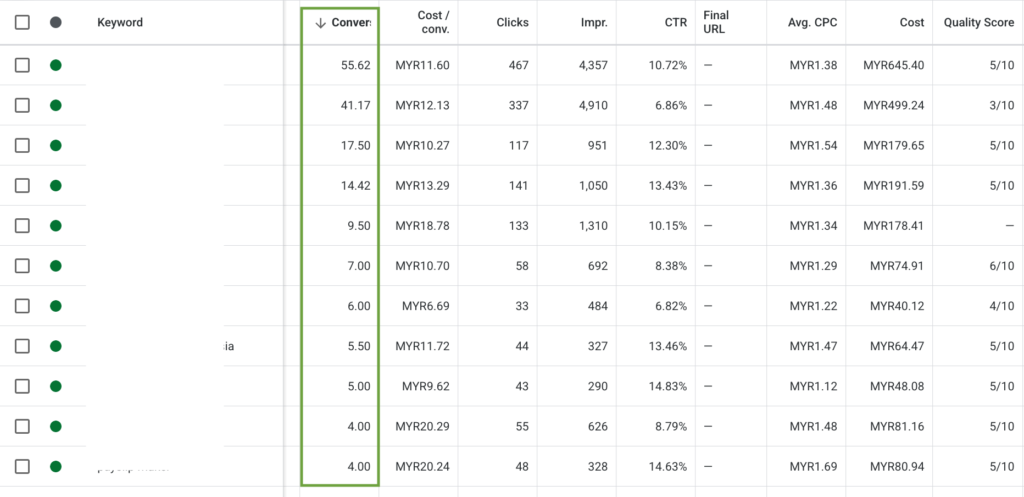Click the gray status dot in the header

point(55,23)
